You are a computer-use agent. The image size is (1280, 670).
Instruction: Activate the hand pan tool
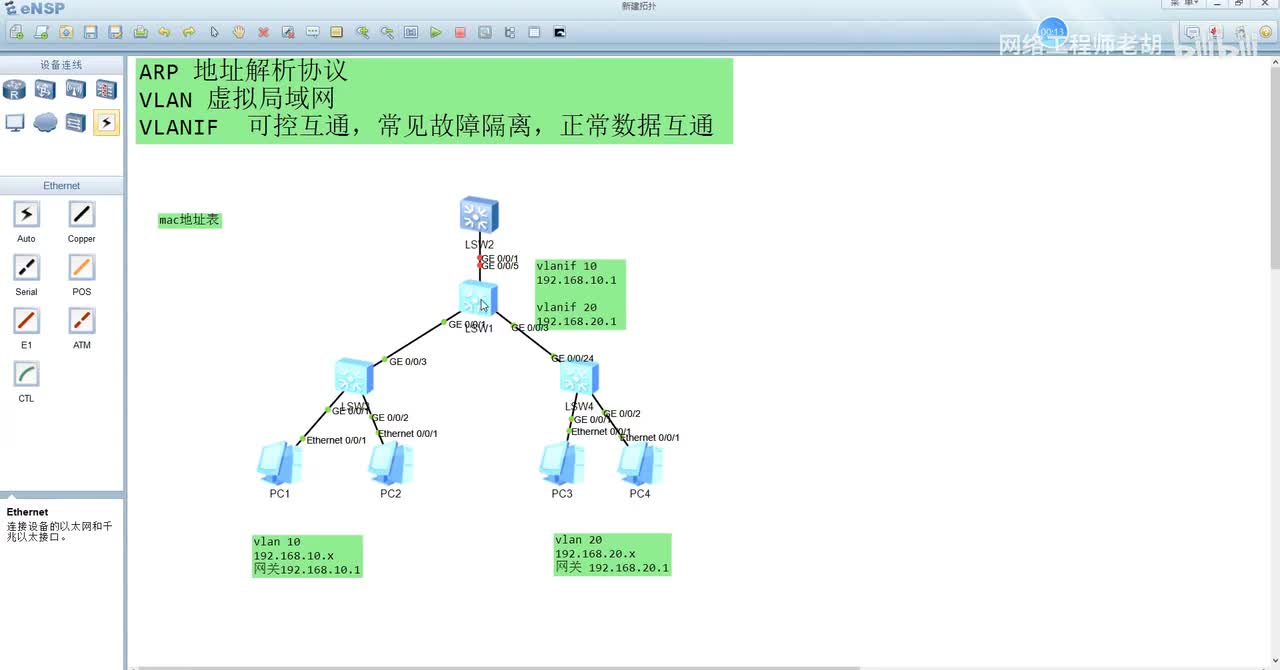pos(239,32)
